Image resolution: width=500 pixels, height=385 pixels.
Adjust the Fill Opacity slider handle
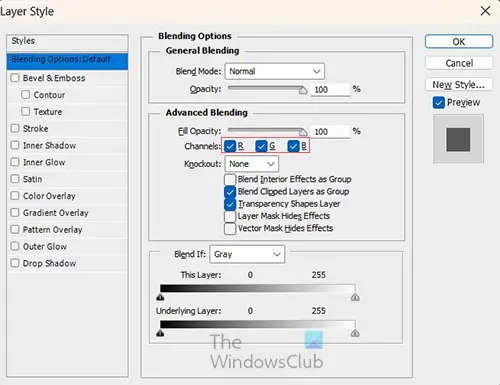[x=303, y=132]
